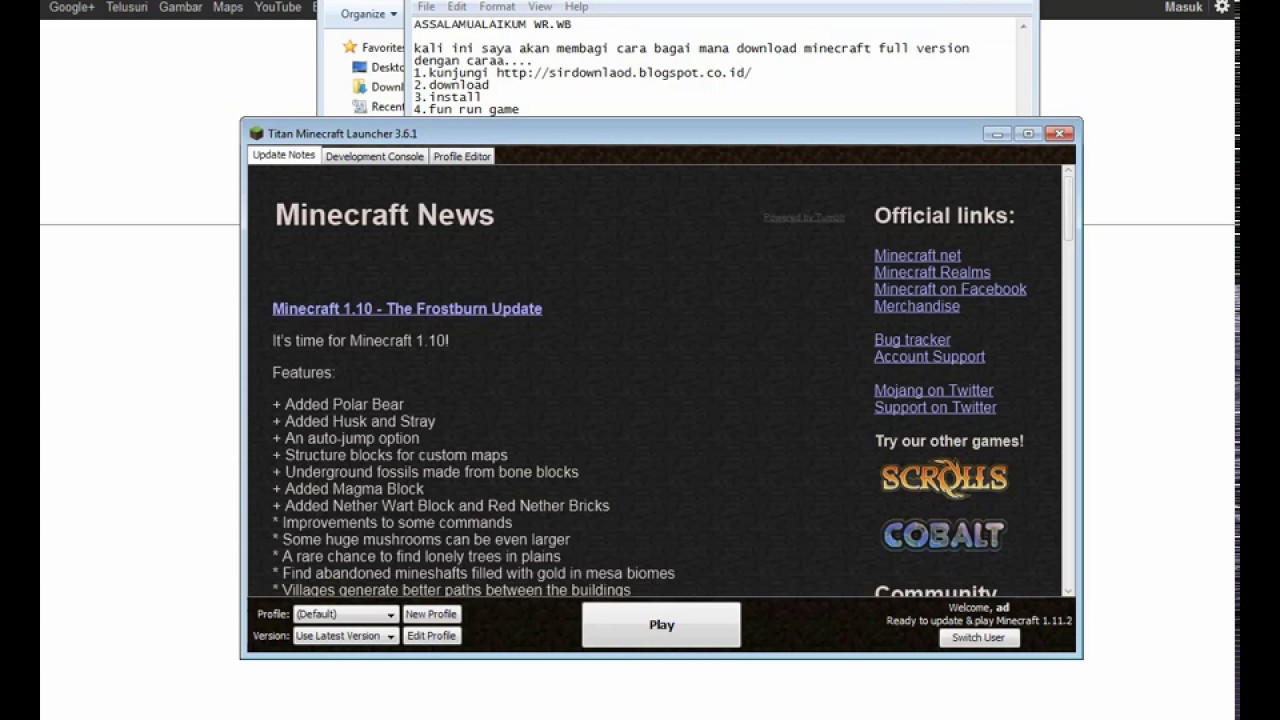Click the Titan Minecraft Launcher title bar icon
This screenshot has width=1280, height=720.
click(257, 134)
